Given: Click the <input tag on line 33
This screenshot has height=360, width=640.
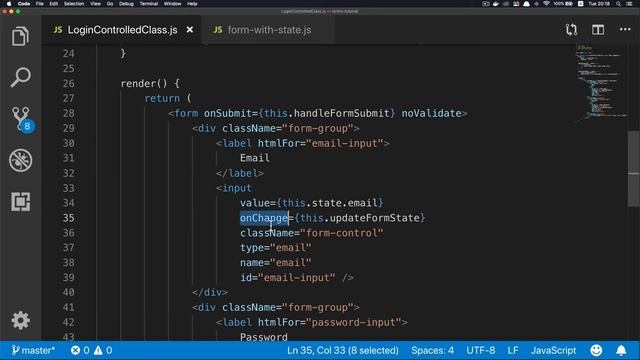Looking at the screenshot, I should click(x=234, y=188).
